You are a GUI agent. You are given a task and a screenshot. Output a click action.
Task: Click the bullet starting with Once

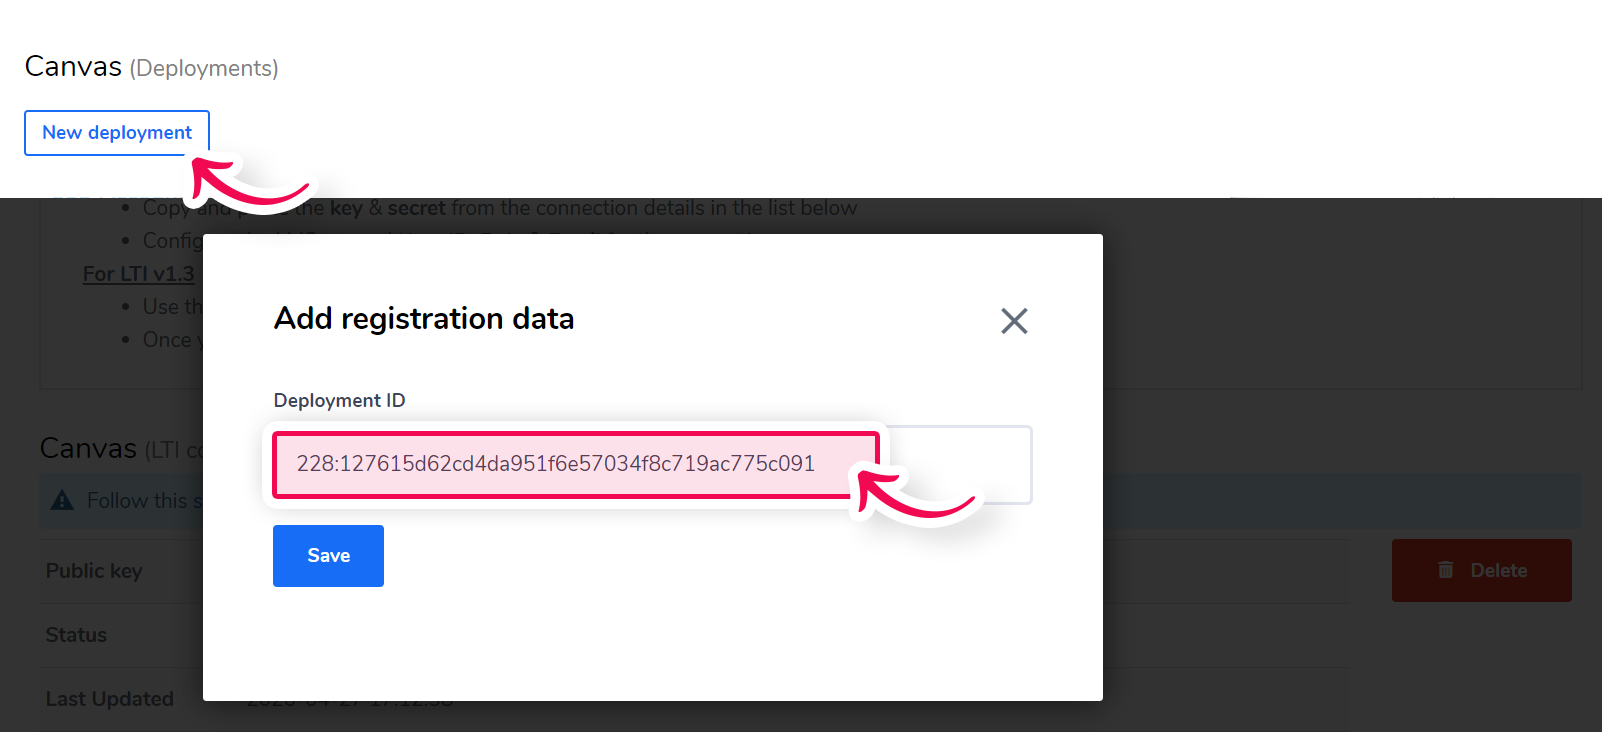point(172,340)
